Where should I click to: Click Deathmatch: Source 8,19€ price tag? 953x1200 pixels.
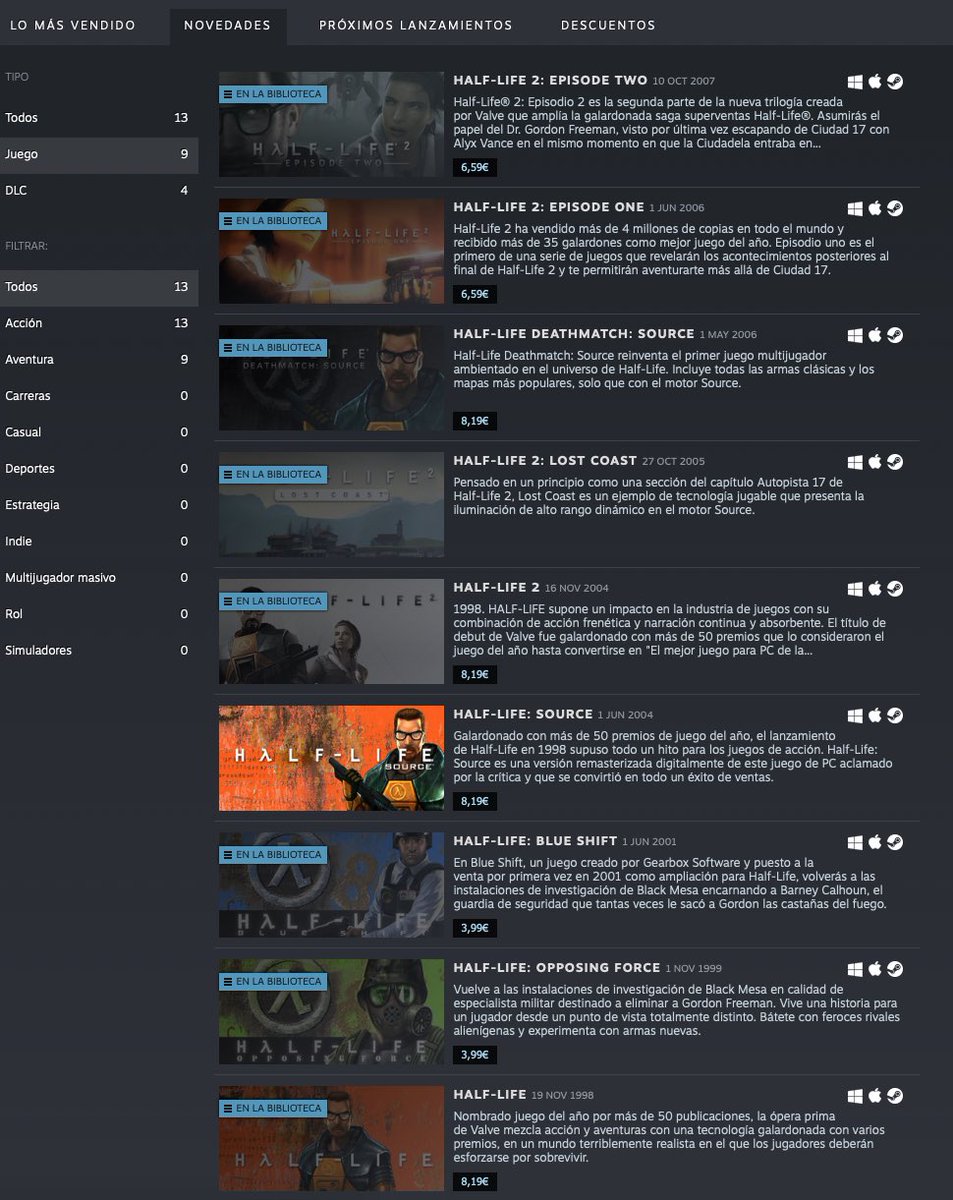475,421
